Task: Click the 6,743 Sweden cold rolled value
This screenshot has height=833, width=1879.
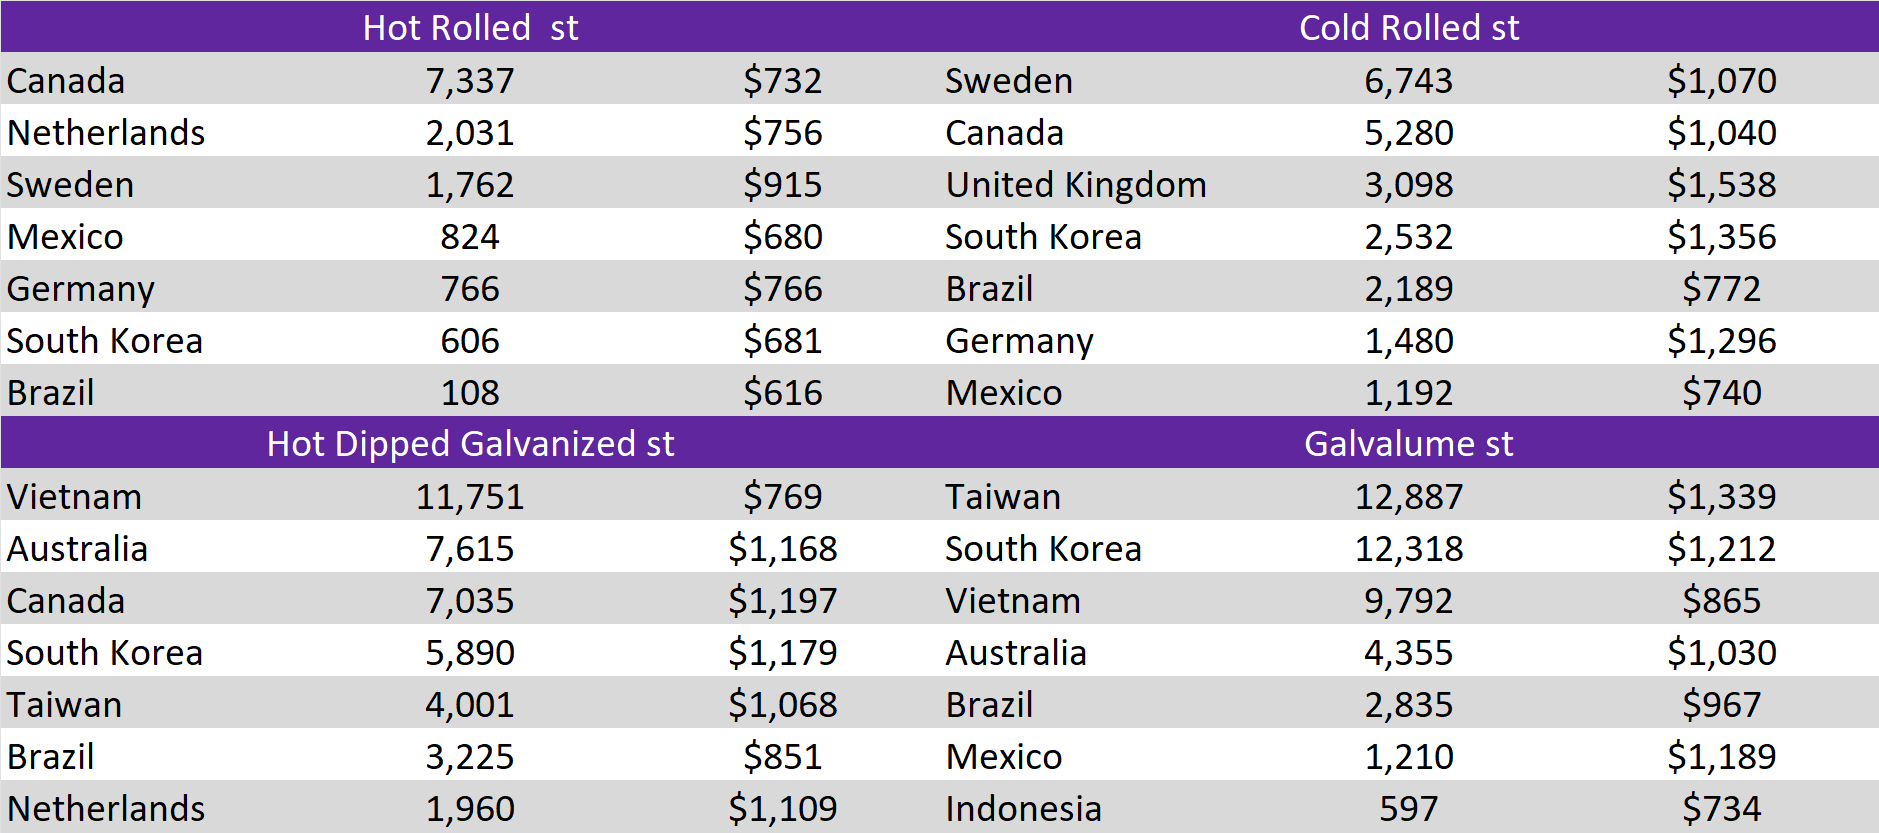Action: coord(1408,80)
